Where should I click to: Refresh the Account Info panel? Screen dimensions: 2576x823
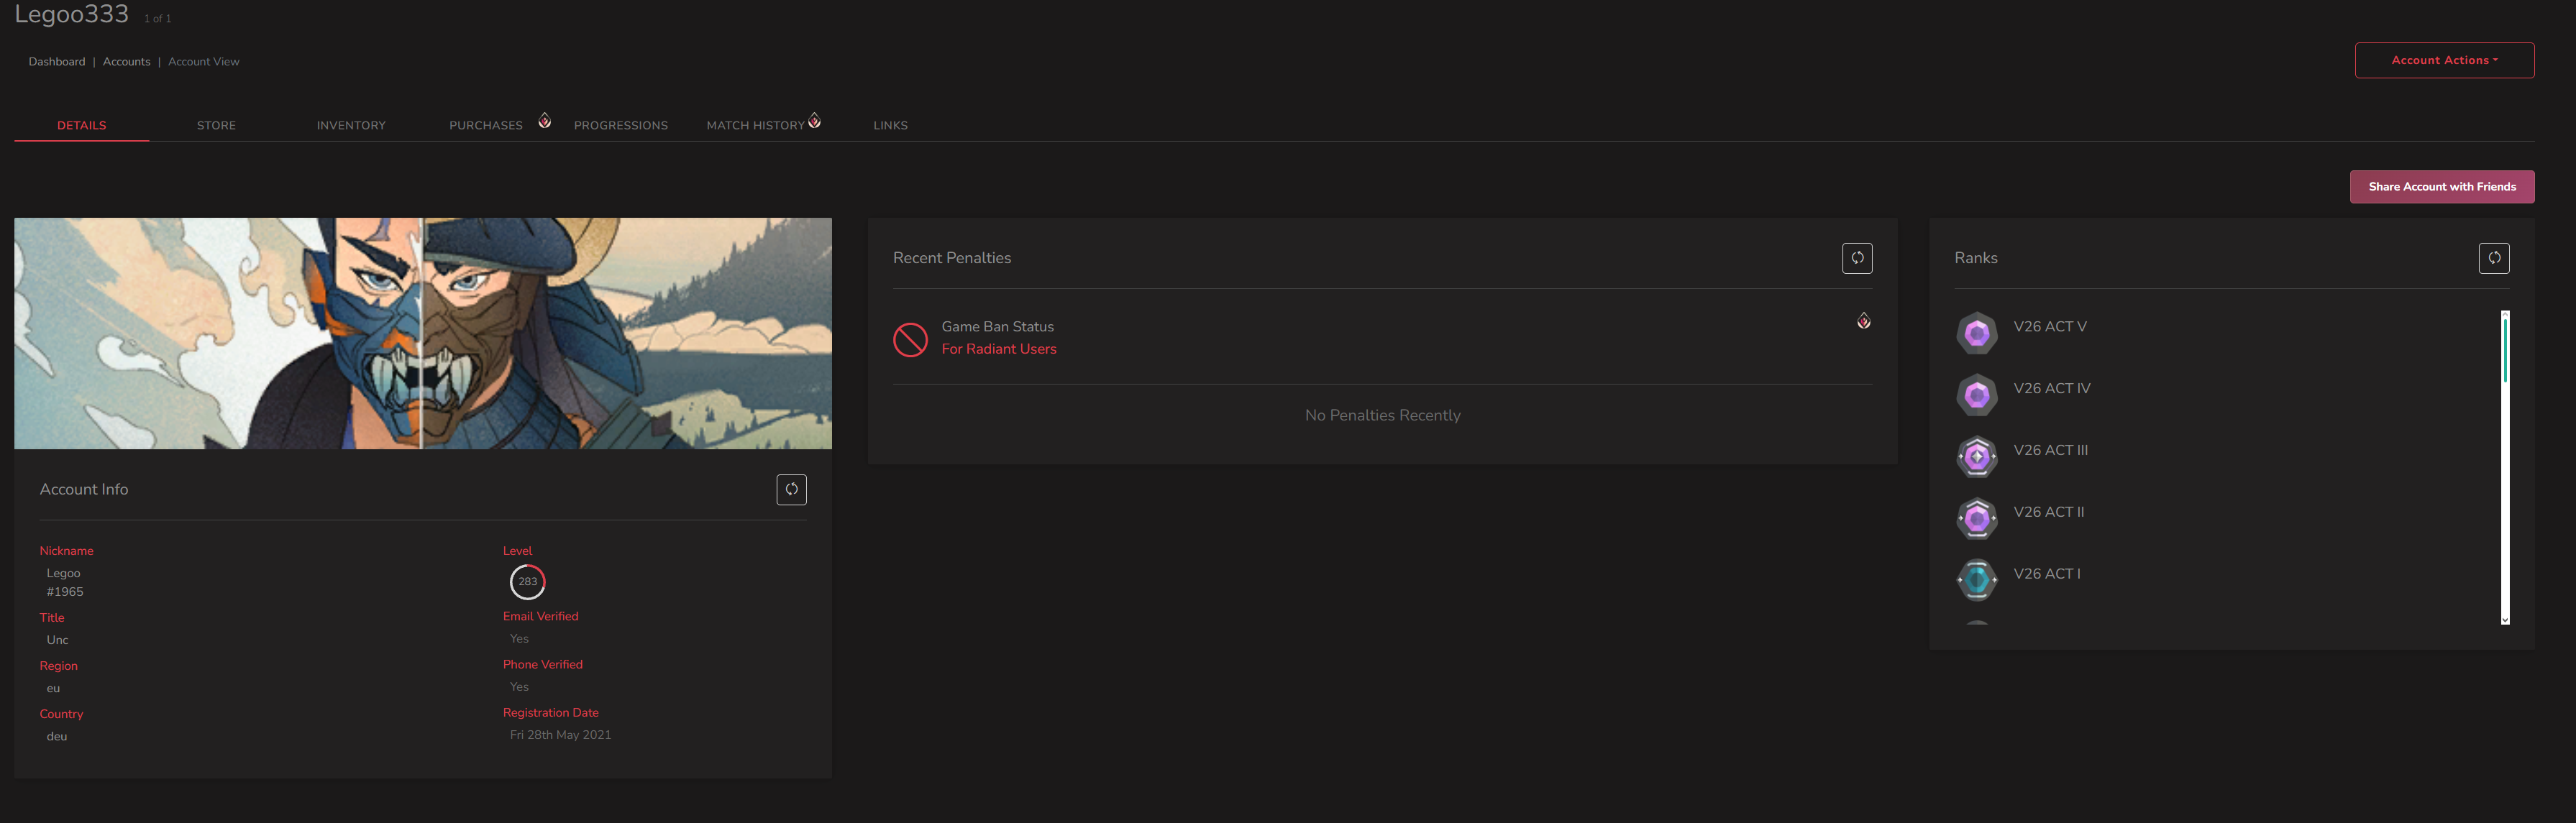pyautogui.click(x=791, y=490)
